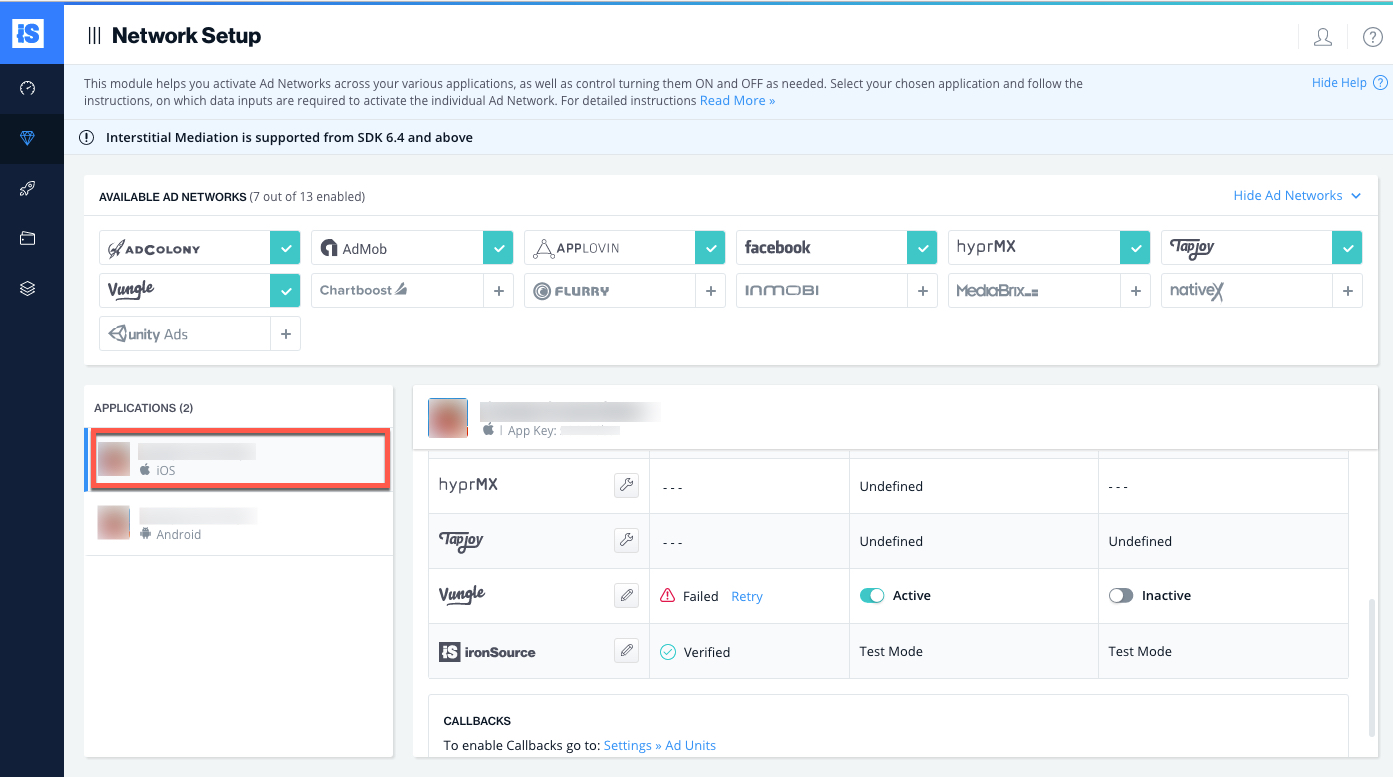Click Retry next to Vungle Failed status
The height and width of the screenshot is (779, 1393).
pos(746,595)
